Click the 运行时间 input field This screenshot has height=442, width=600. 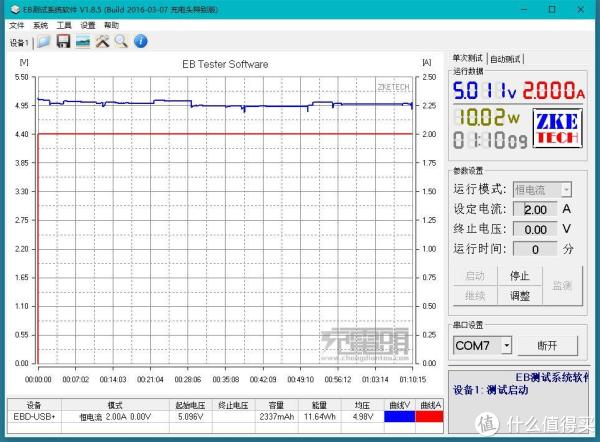tap(535, 249)
